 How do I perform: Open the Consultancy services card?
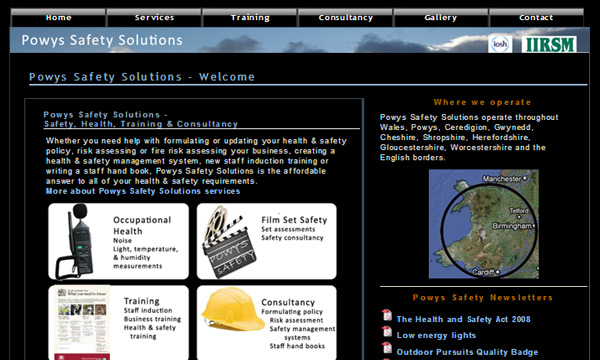click(267, 323)
